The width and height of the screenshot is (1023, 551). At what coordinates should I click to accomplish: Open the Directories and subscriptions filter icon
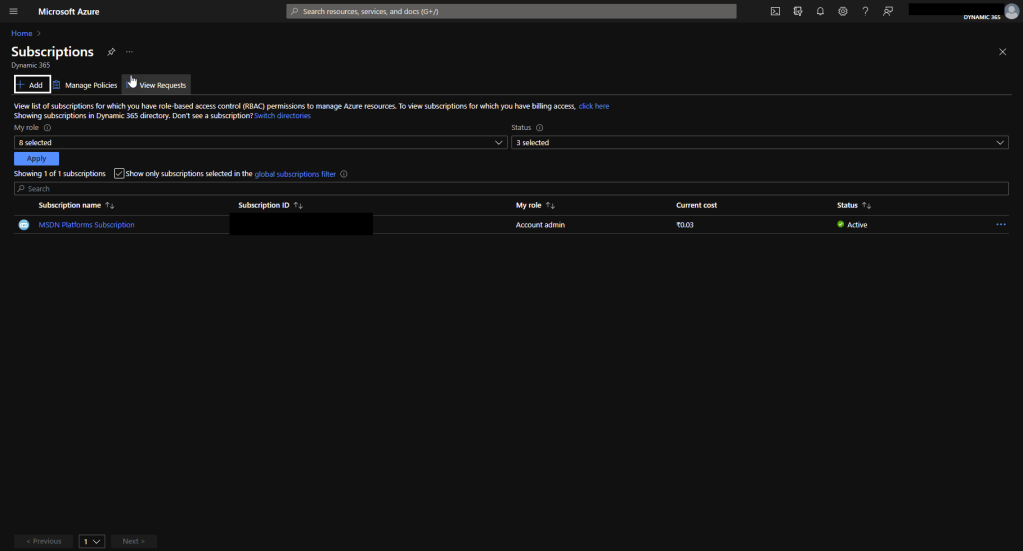pos(798,12)
